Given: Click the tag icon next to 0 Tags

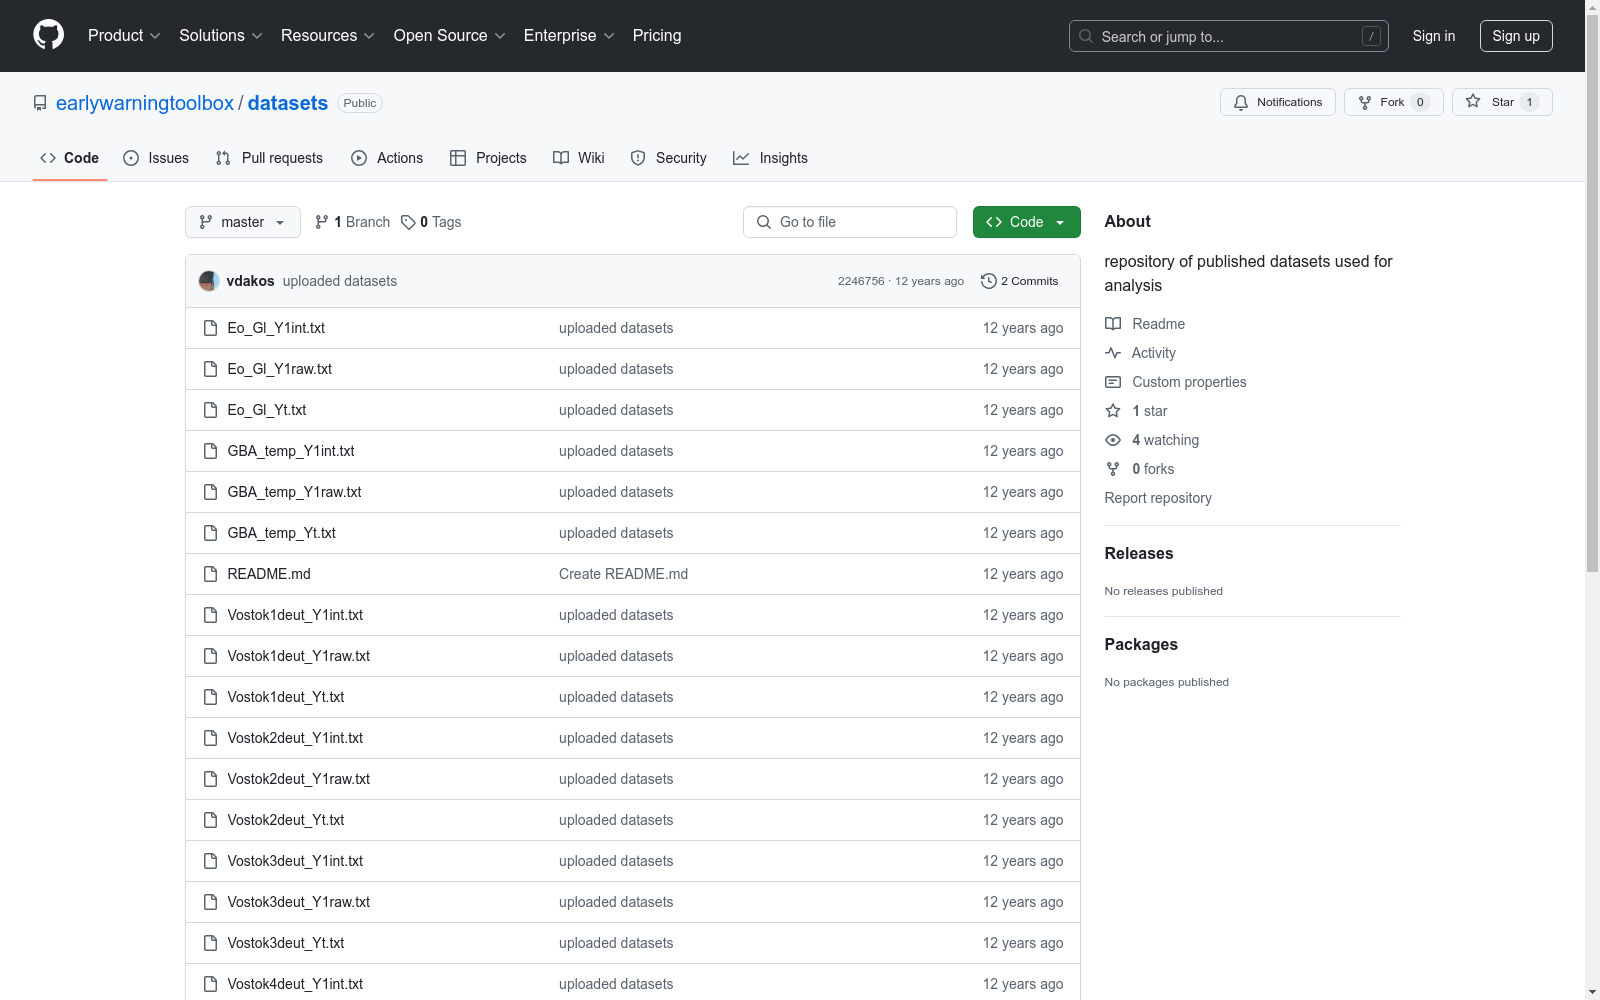Looking at the screenshot, I should pos(408,222).
